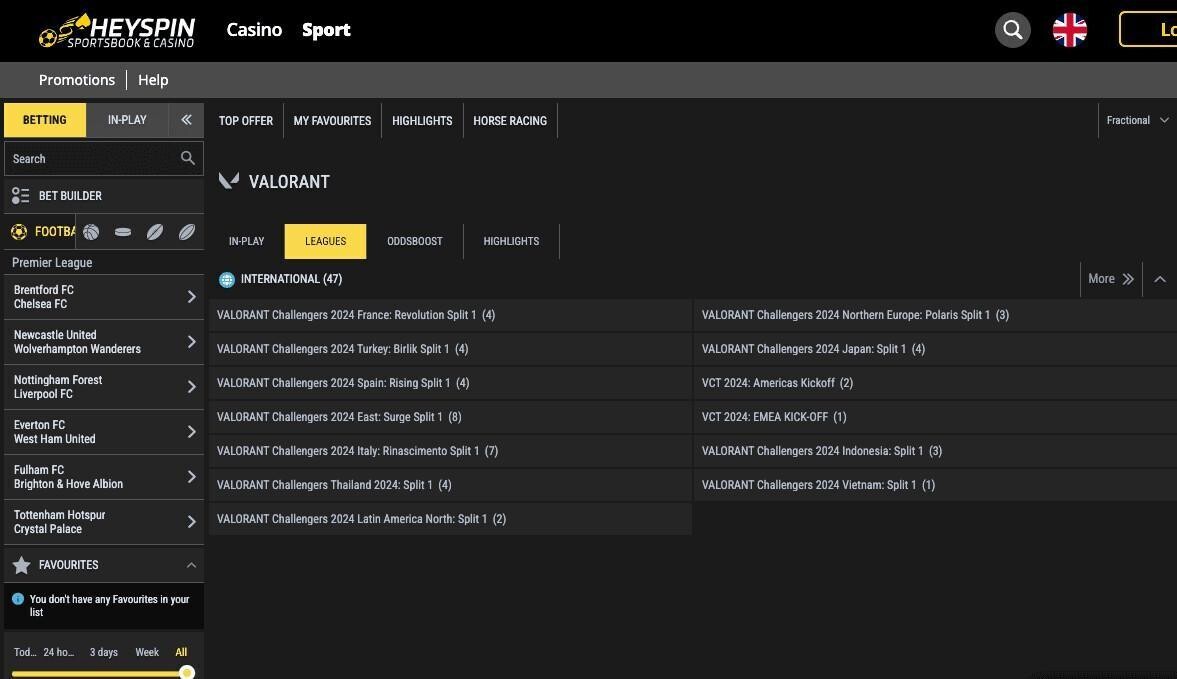Open the Top Offer tab
The image size is (1177, 679).
coord(245,121)
